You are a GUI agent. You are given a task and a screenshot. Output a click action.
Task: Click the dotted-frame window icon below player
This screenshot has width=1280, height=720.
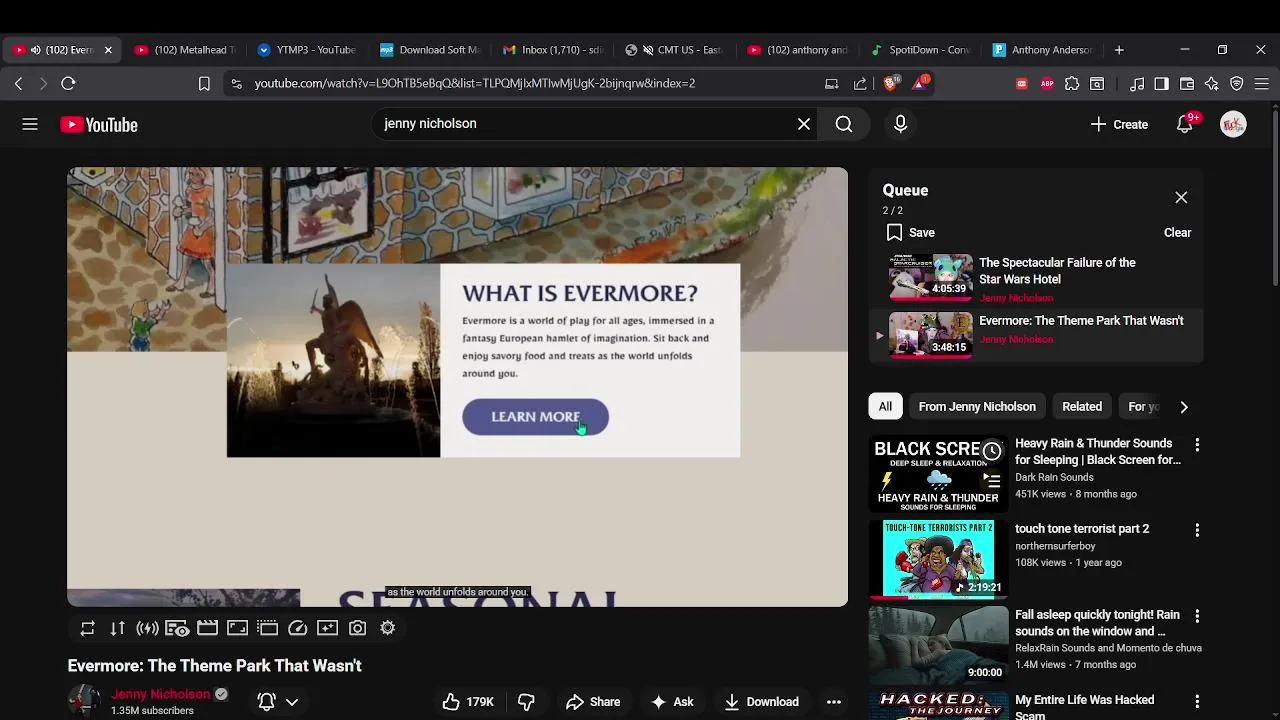coord(267,628)
